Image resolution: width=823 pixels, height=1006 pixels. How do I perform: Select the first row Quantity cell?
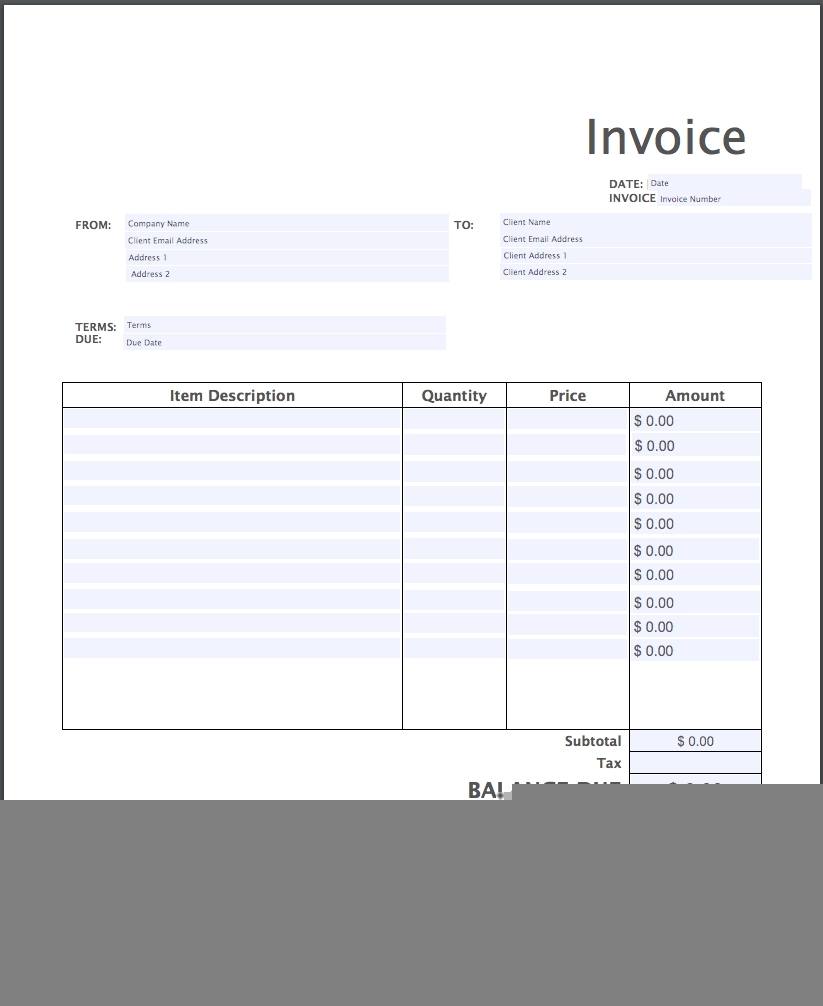tap(454, 420)
